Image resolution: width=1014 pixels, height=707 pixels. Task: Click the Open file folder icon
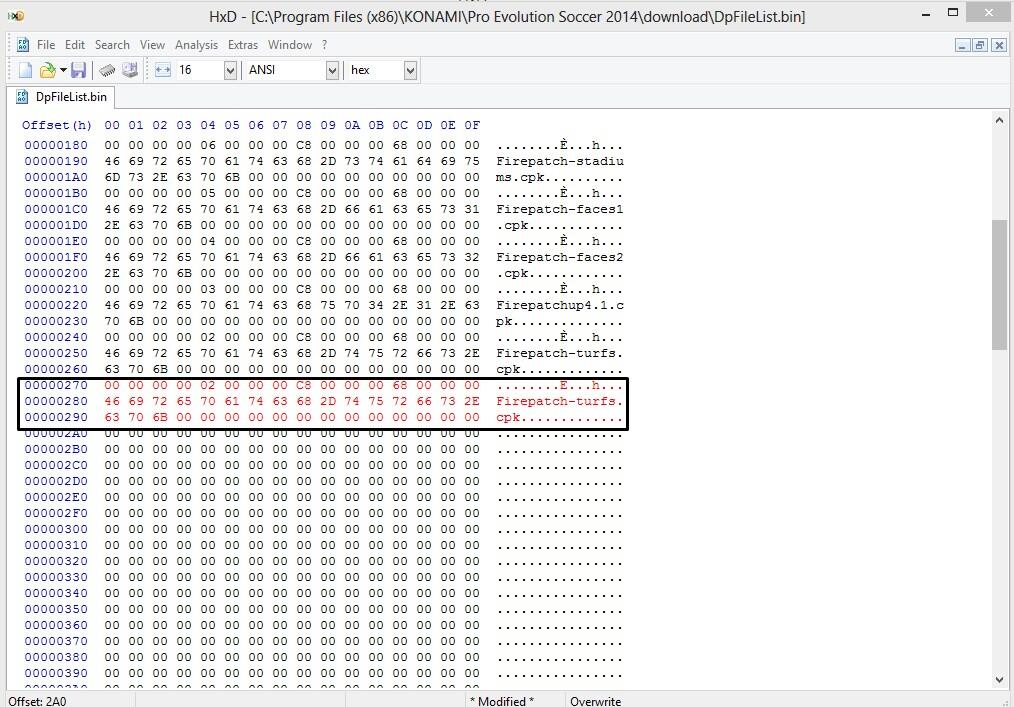pos(47,70)
